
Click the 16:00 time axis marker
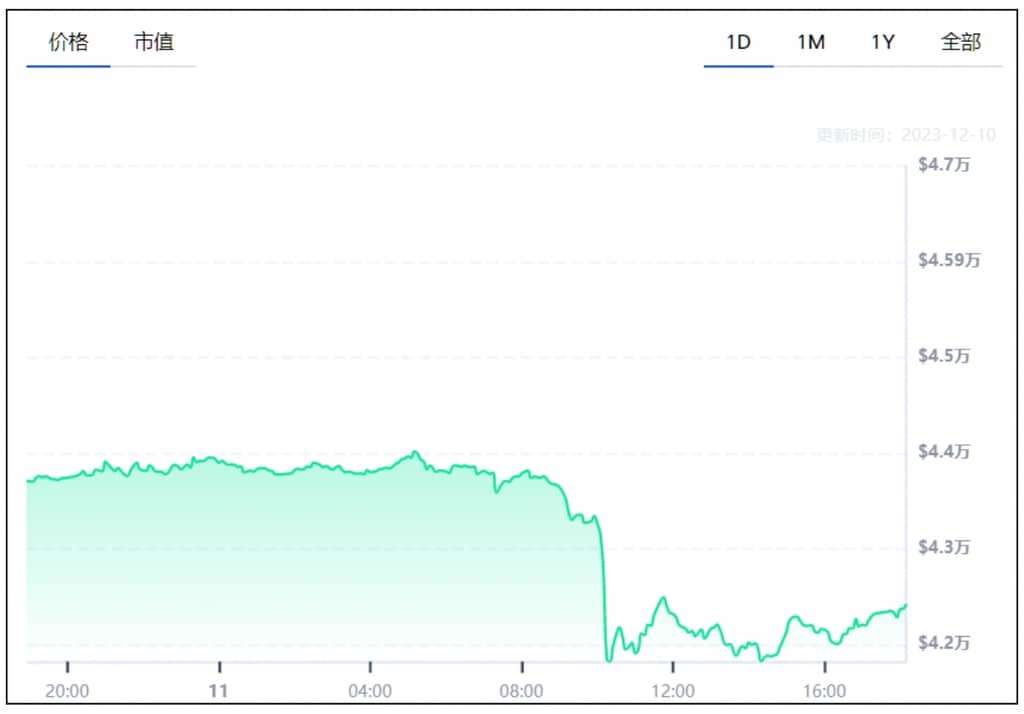(824, 691)
